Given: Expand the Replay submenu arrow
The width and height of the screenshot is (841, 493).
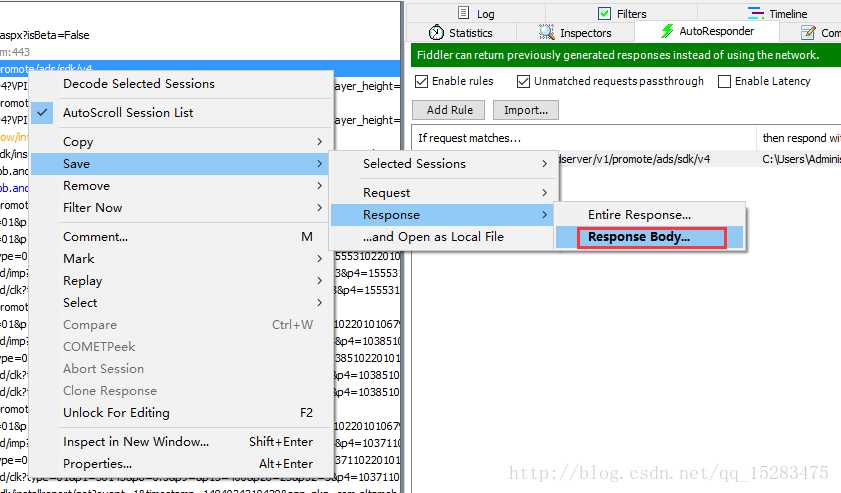Looking at the screenshot, I should [319, 281].
